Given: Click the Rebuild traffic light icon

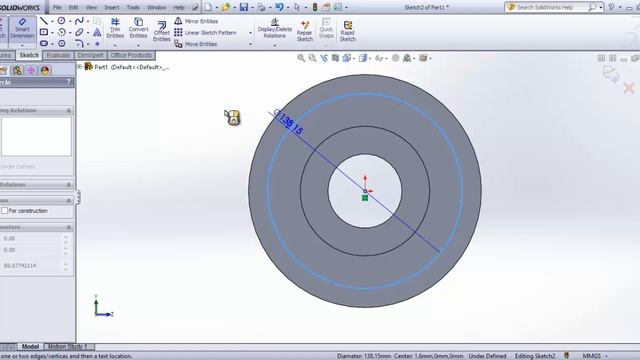Looking at the screenshot, I should tap(315, 7).
